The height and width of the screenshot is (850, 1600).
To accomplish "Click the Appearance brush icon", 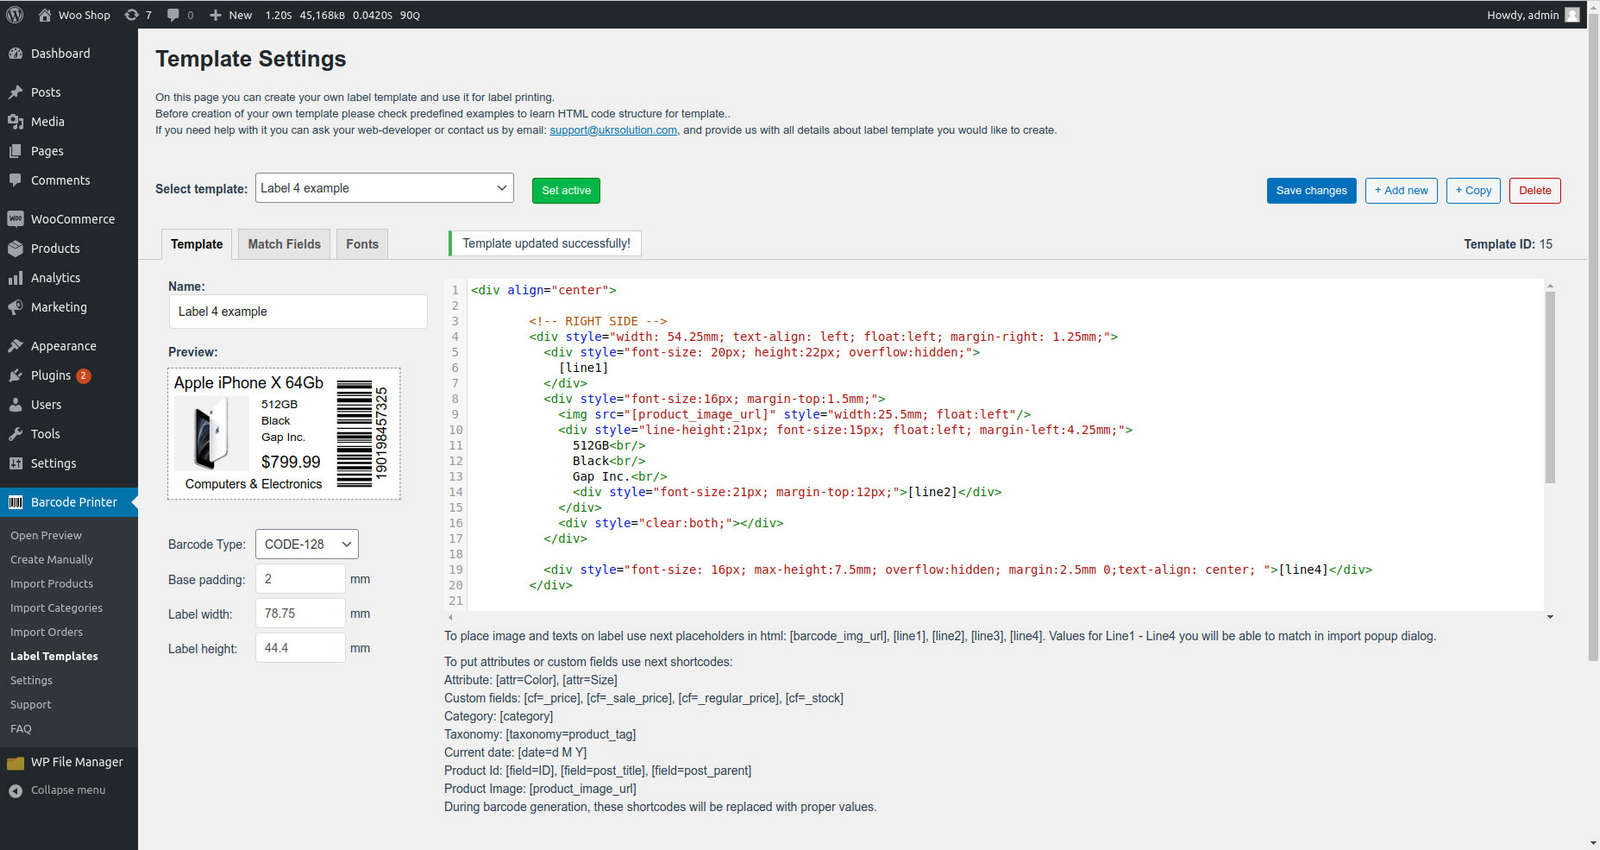I will (x=15, y=346).
